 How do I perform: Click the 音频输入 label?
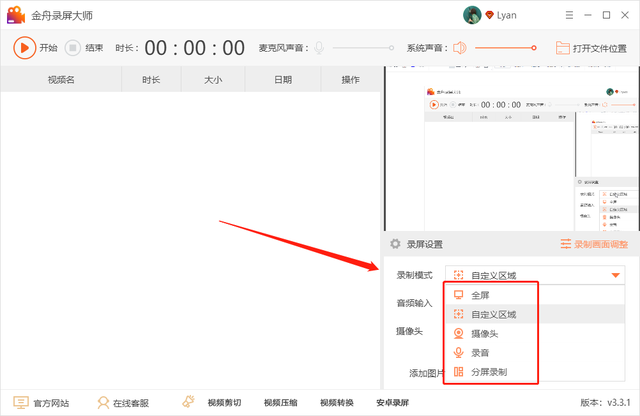[x=414, y=303]
